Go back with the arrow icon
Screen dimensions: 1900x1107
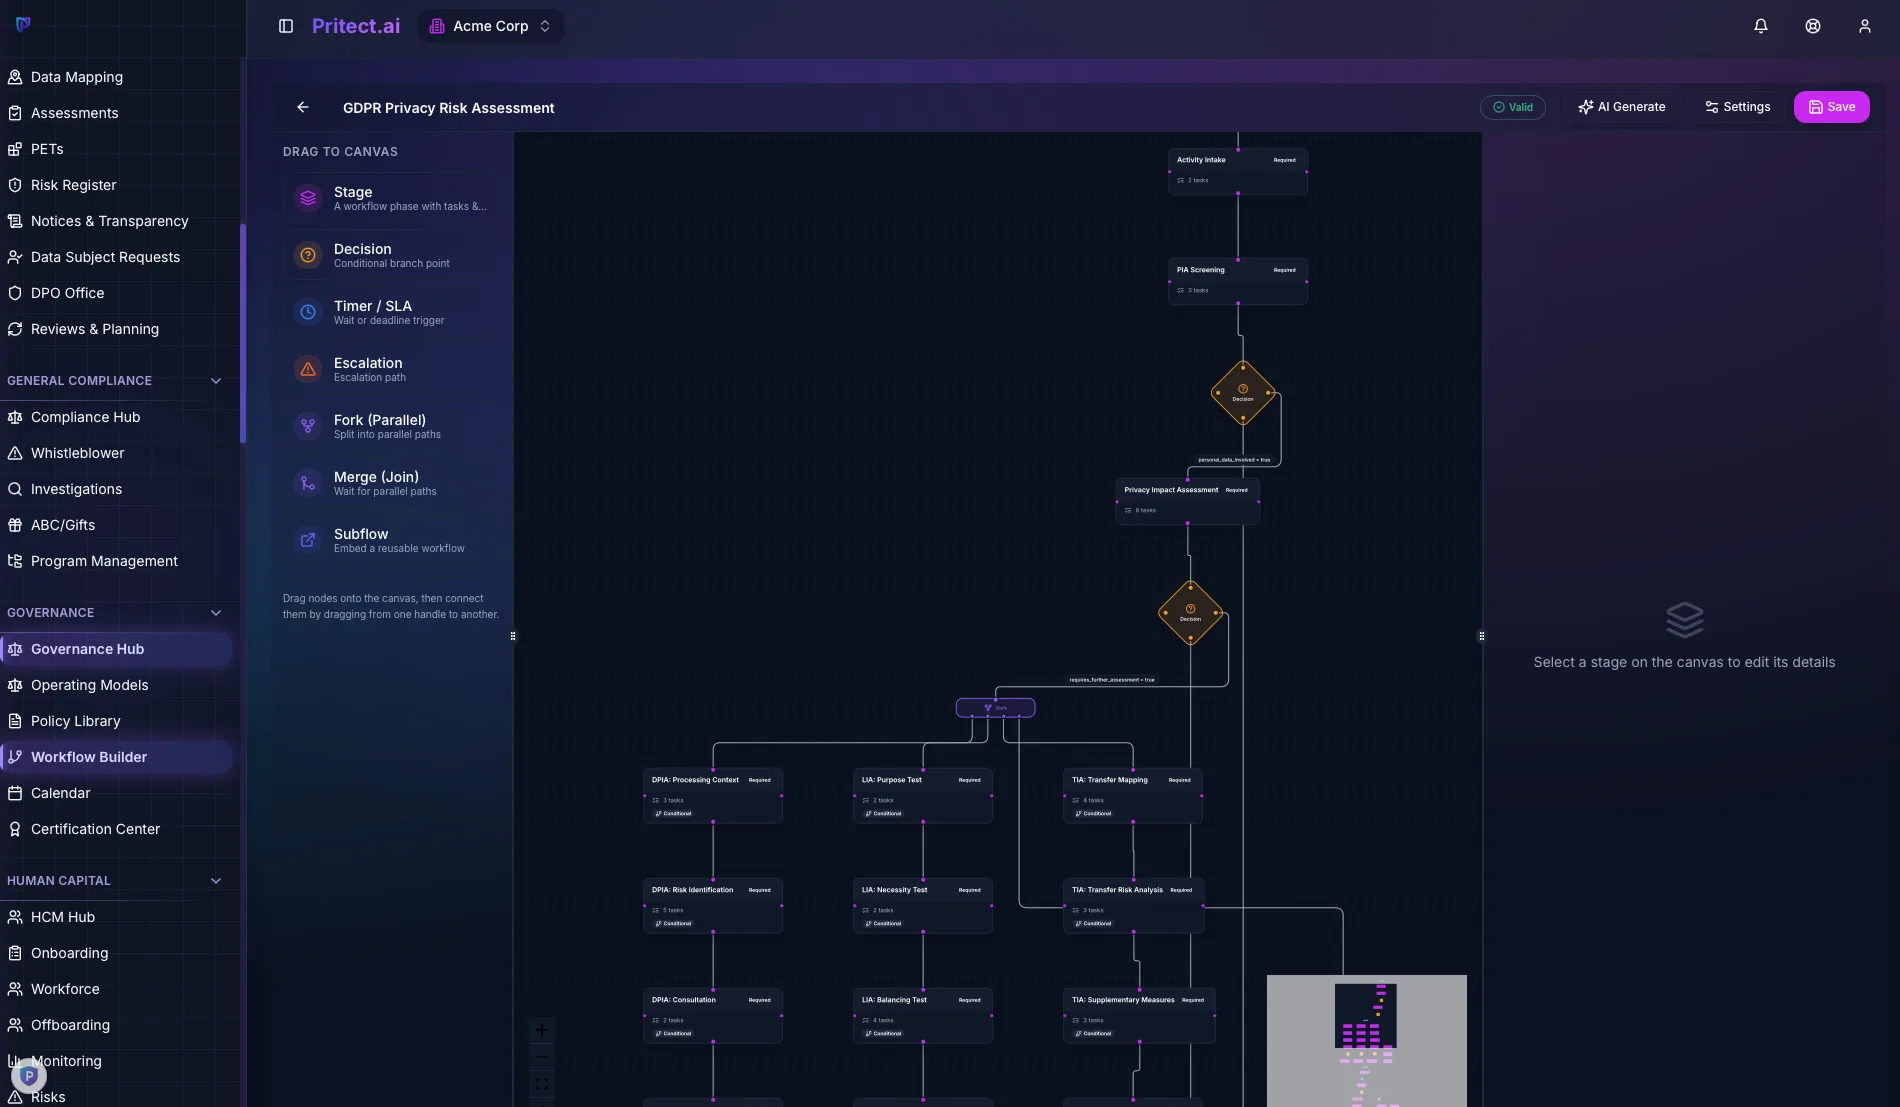coord(303,107)
